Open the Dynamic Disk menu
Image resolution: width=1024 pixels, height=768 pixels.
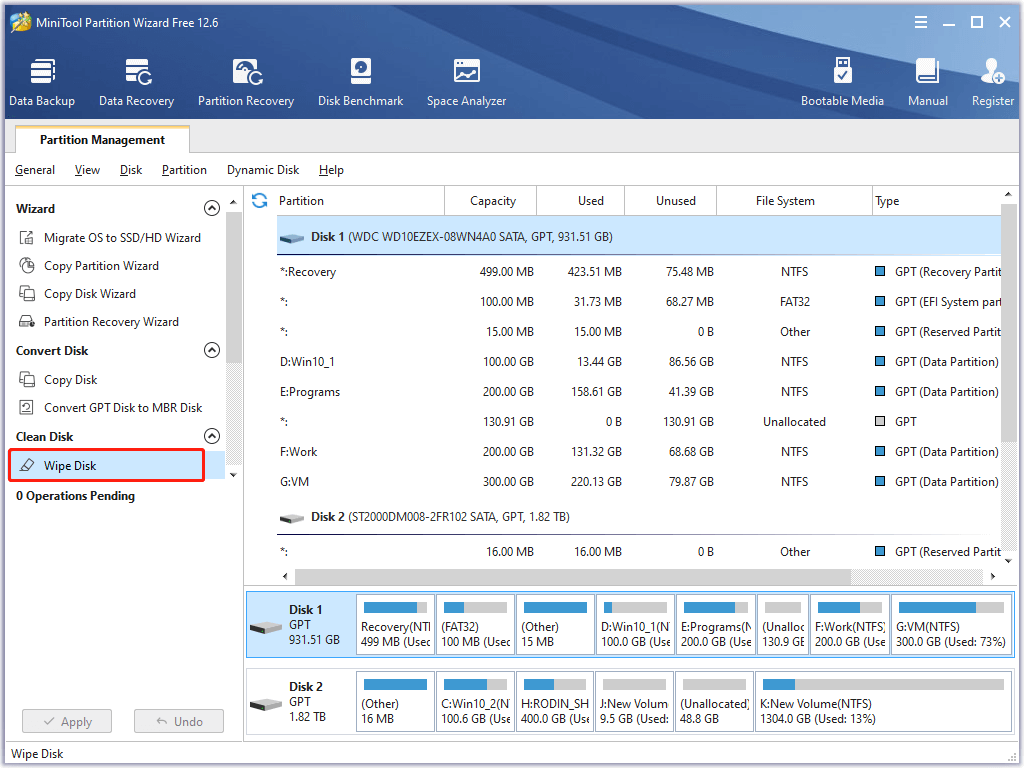click(263, 170)
